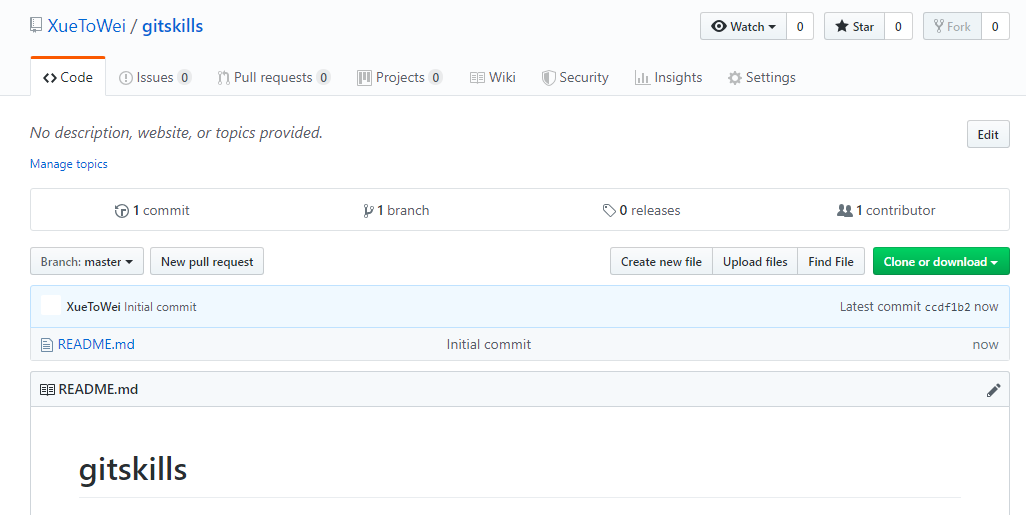Open the Wiki tab
1026x515 pixels.
pyautogui.click(x=493, y=77)
